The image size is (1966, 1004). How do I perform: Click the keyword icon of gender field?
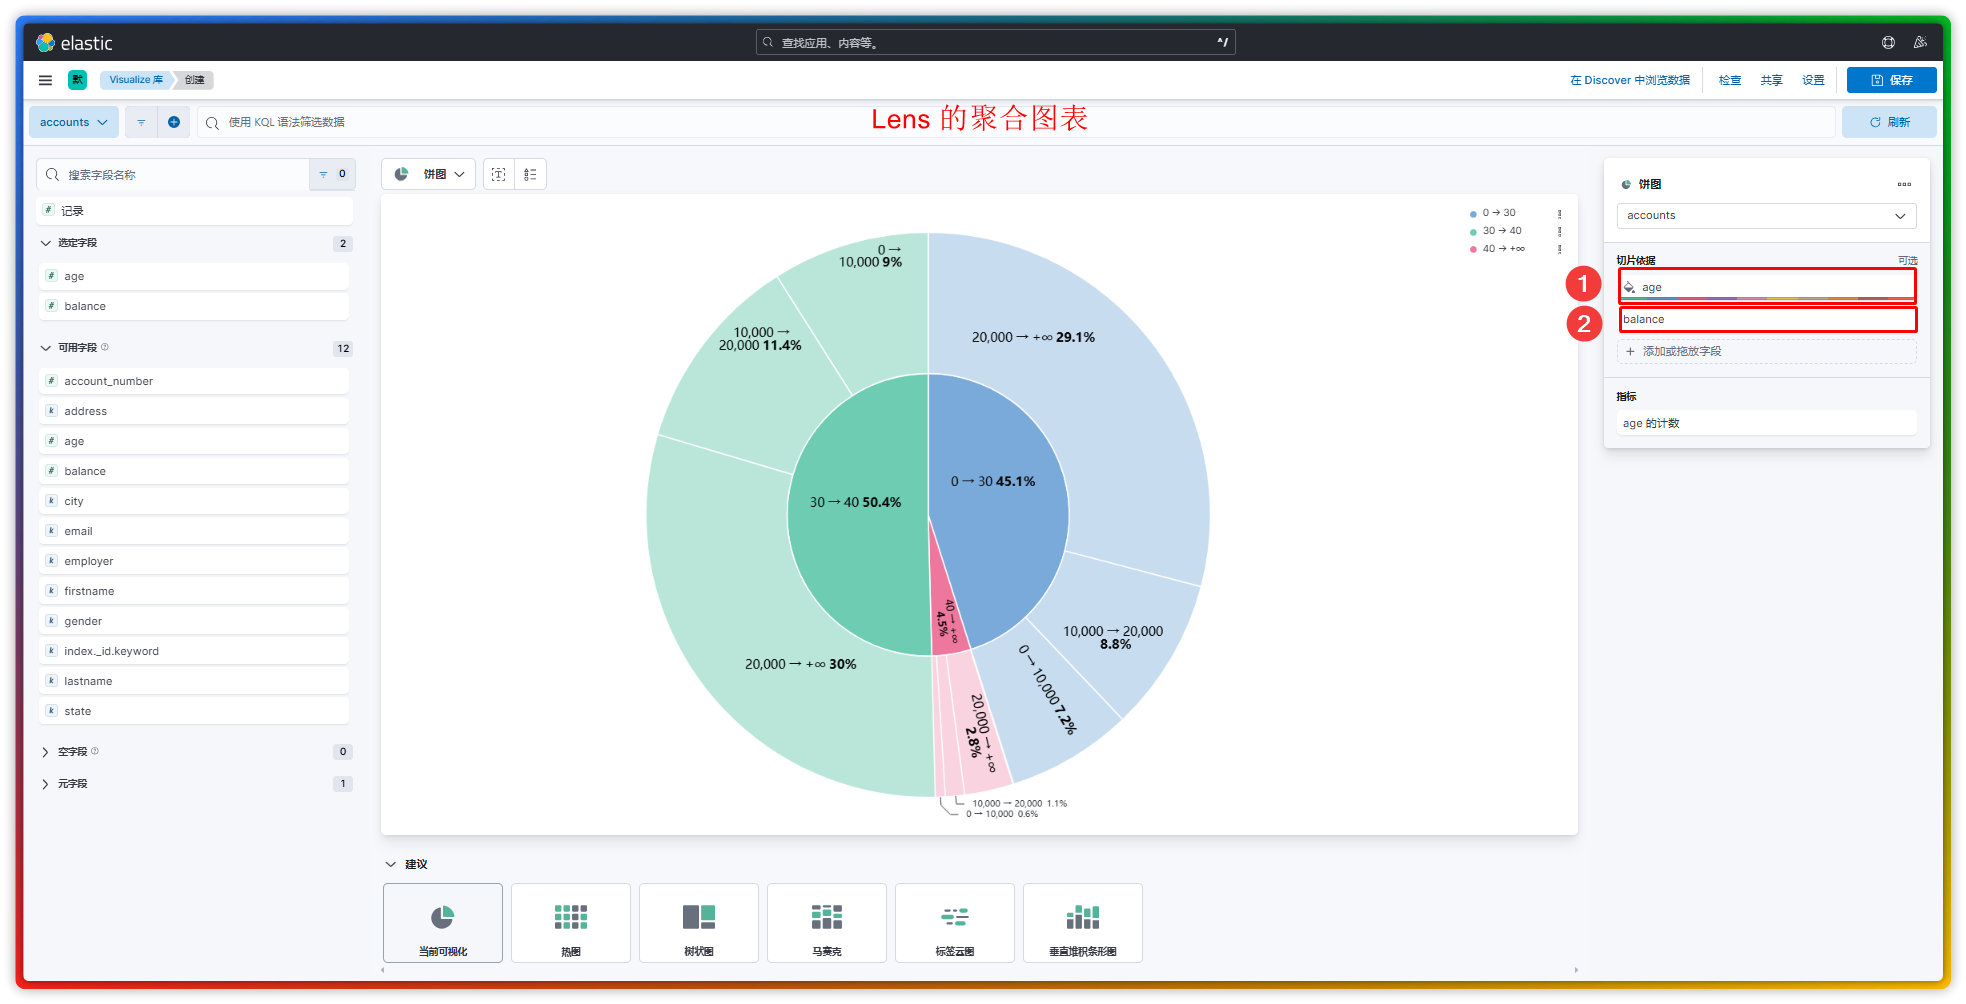[x=51, y=621]
